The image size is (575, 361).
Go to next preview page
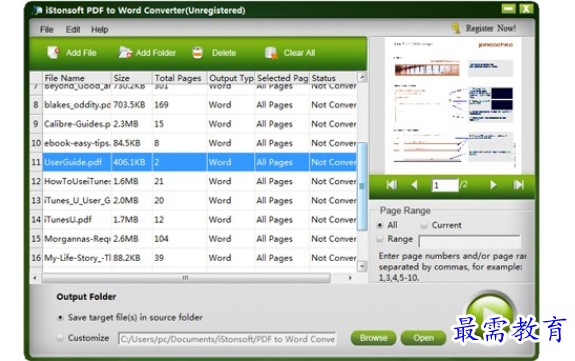(x=493, y=185)
